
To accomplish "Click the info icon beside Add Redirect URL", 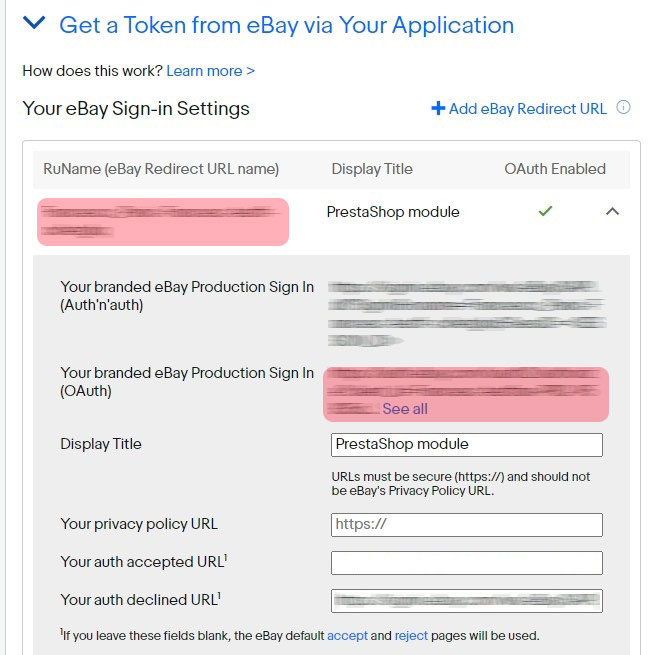I will pyautogui.click(x=624, y=108).
